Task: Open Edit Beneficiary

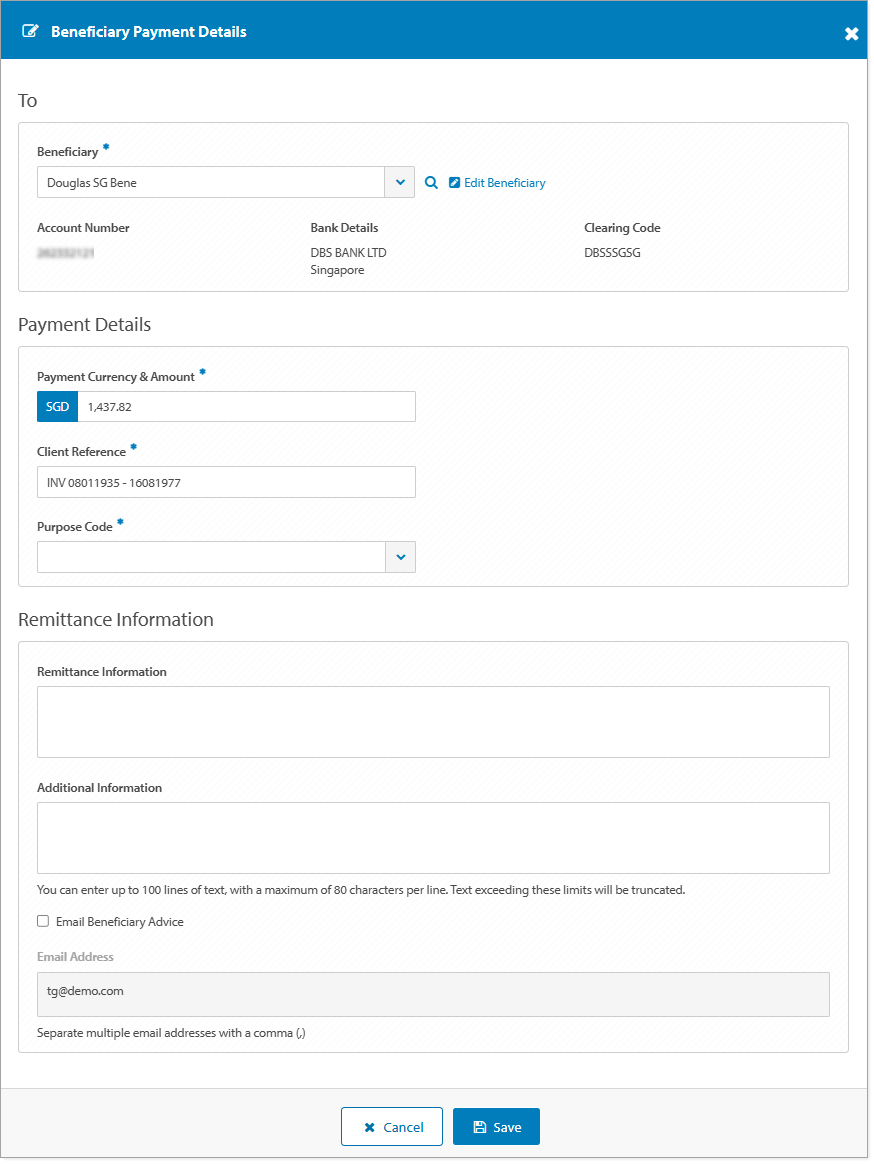Action: click(x=497, y=182)
